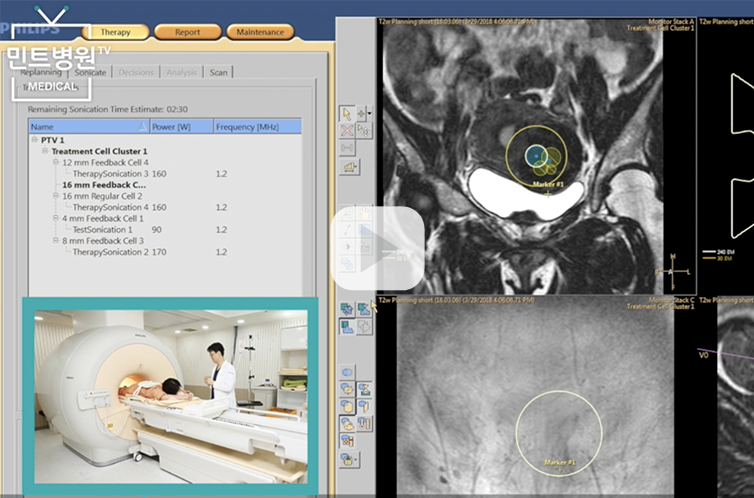Image resolution: width=754 pixels, height=498 pixels.
Task: Click the 240 EM legend at right panel
Action: tap(719, 251)
